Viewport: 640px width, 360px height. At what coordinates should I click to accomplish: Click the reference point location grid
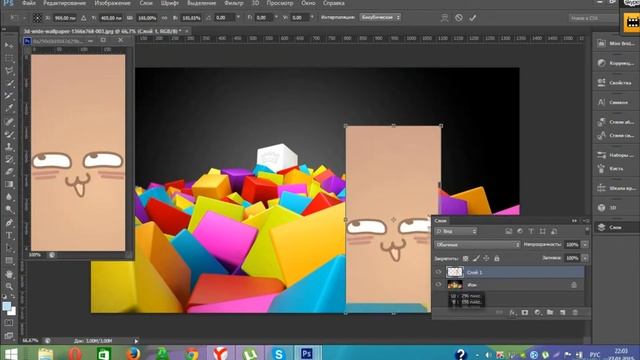(x=37, y=18)
